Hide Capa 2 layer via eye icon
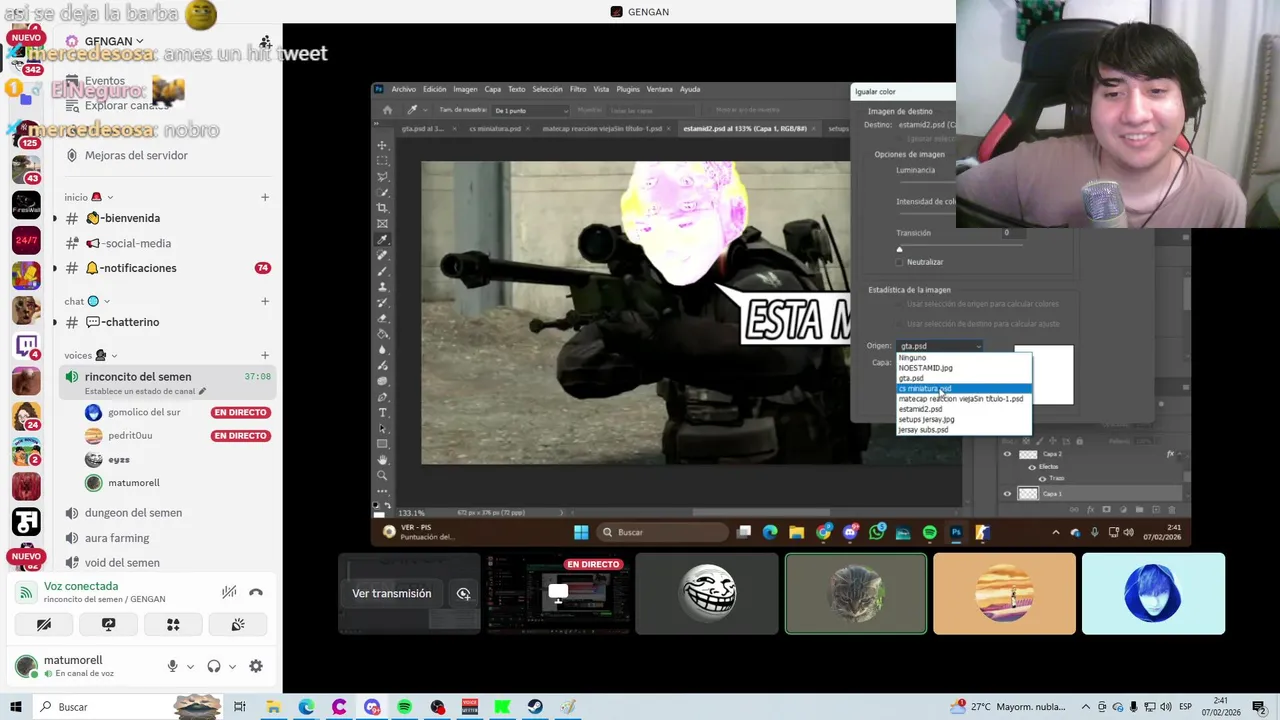 [x=1007, y=454]
